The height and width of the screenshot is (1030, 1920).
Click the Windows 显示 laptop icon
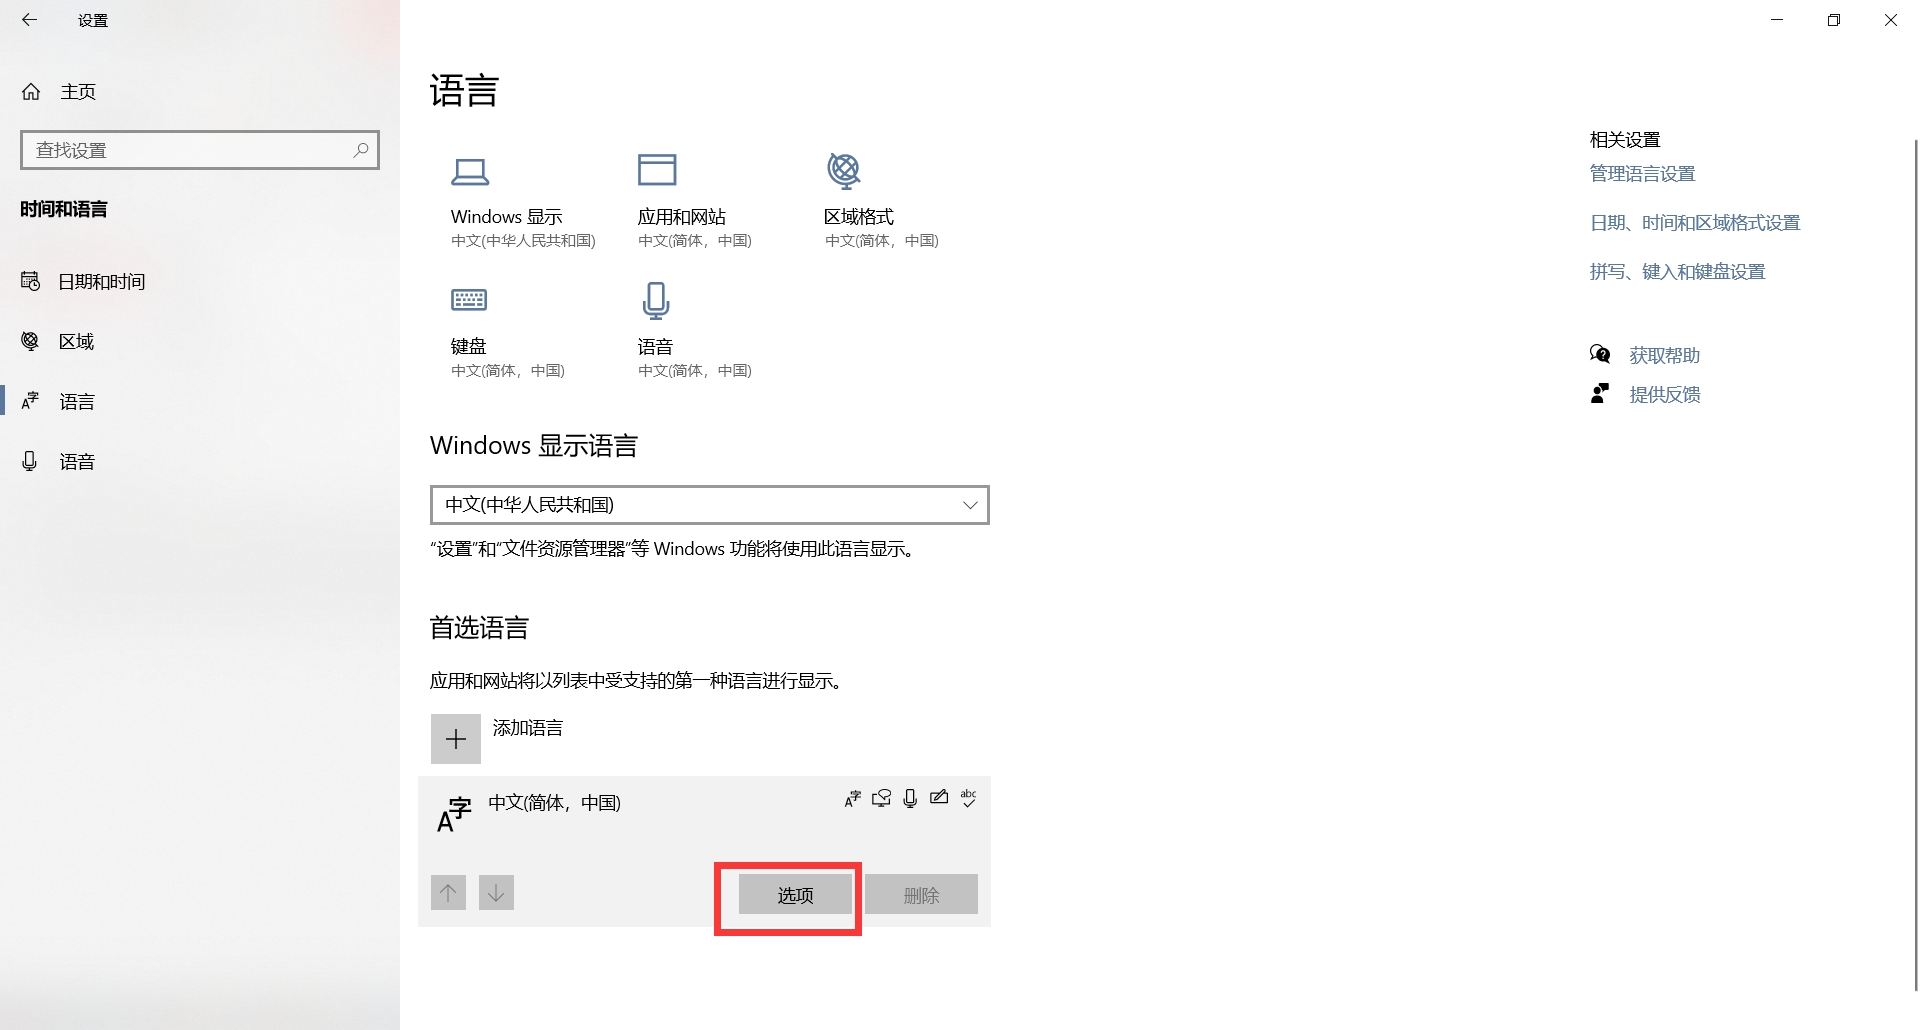471,171
